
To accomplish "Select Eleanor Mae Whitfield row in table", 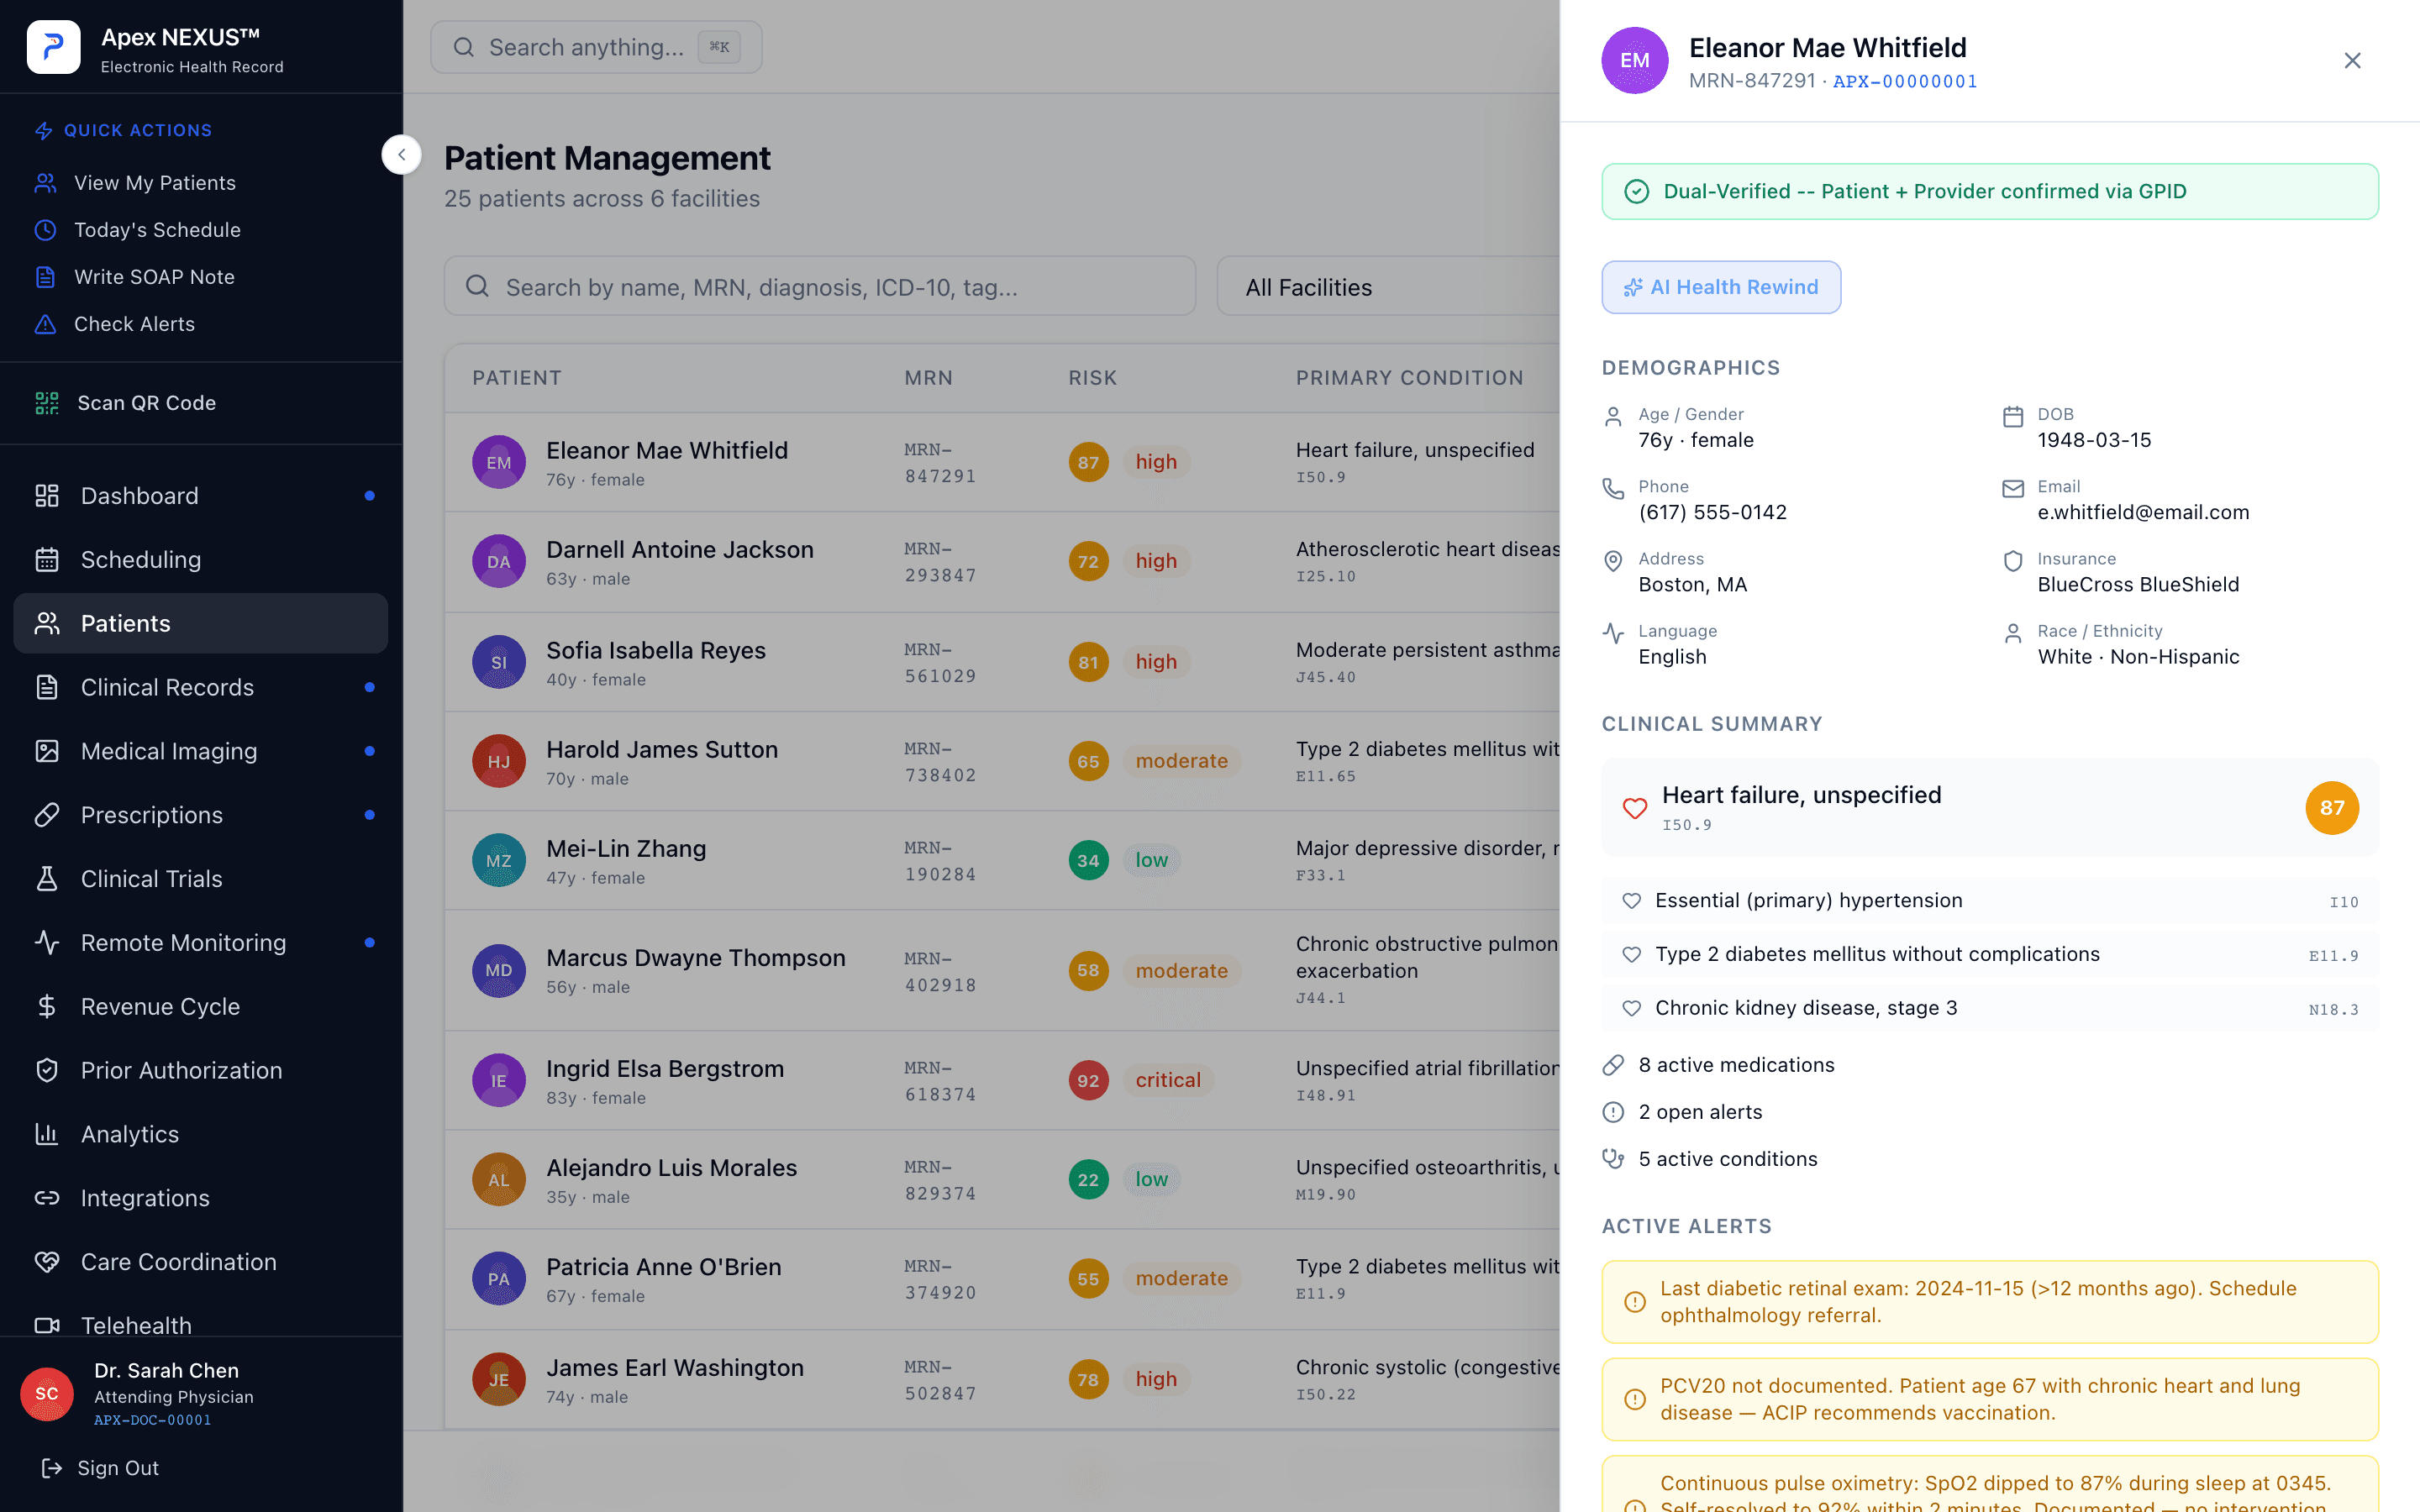I will point(1002,463).
